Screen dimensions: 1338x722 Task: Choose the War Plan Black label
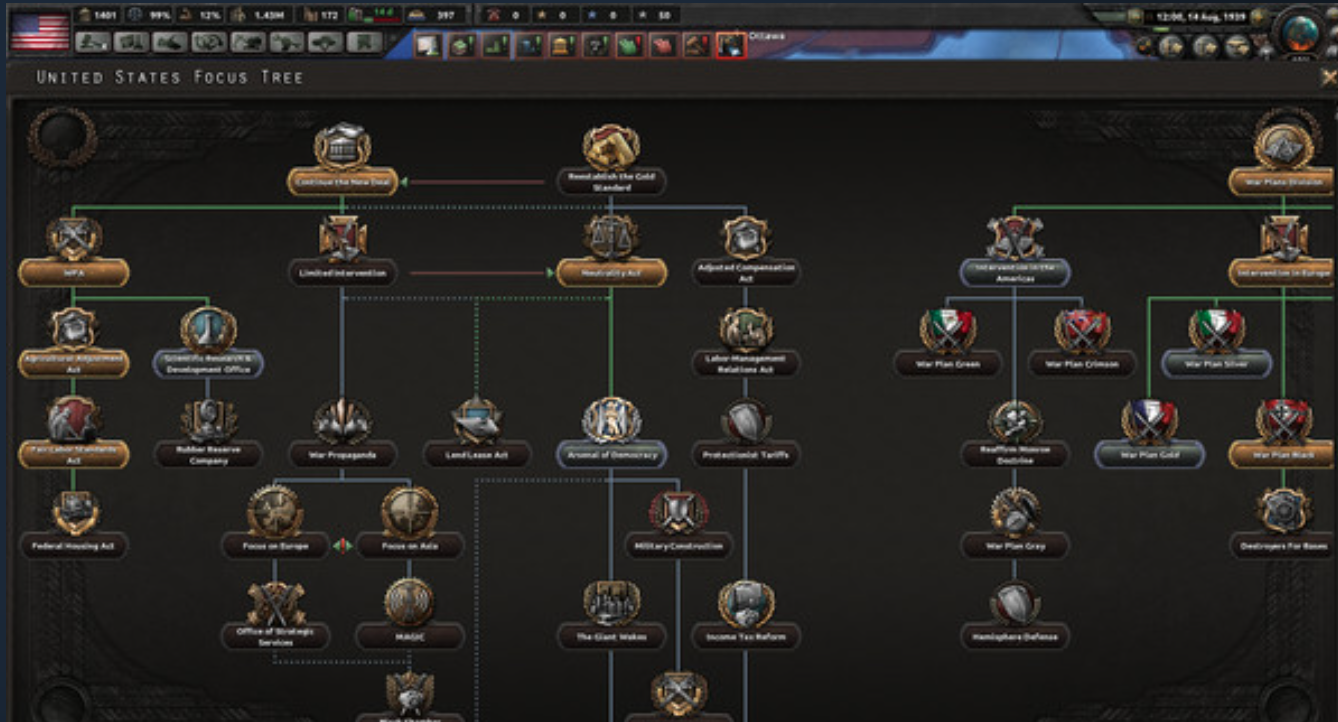tap(1283, 454)
